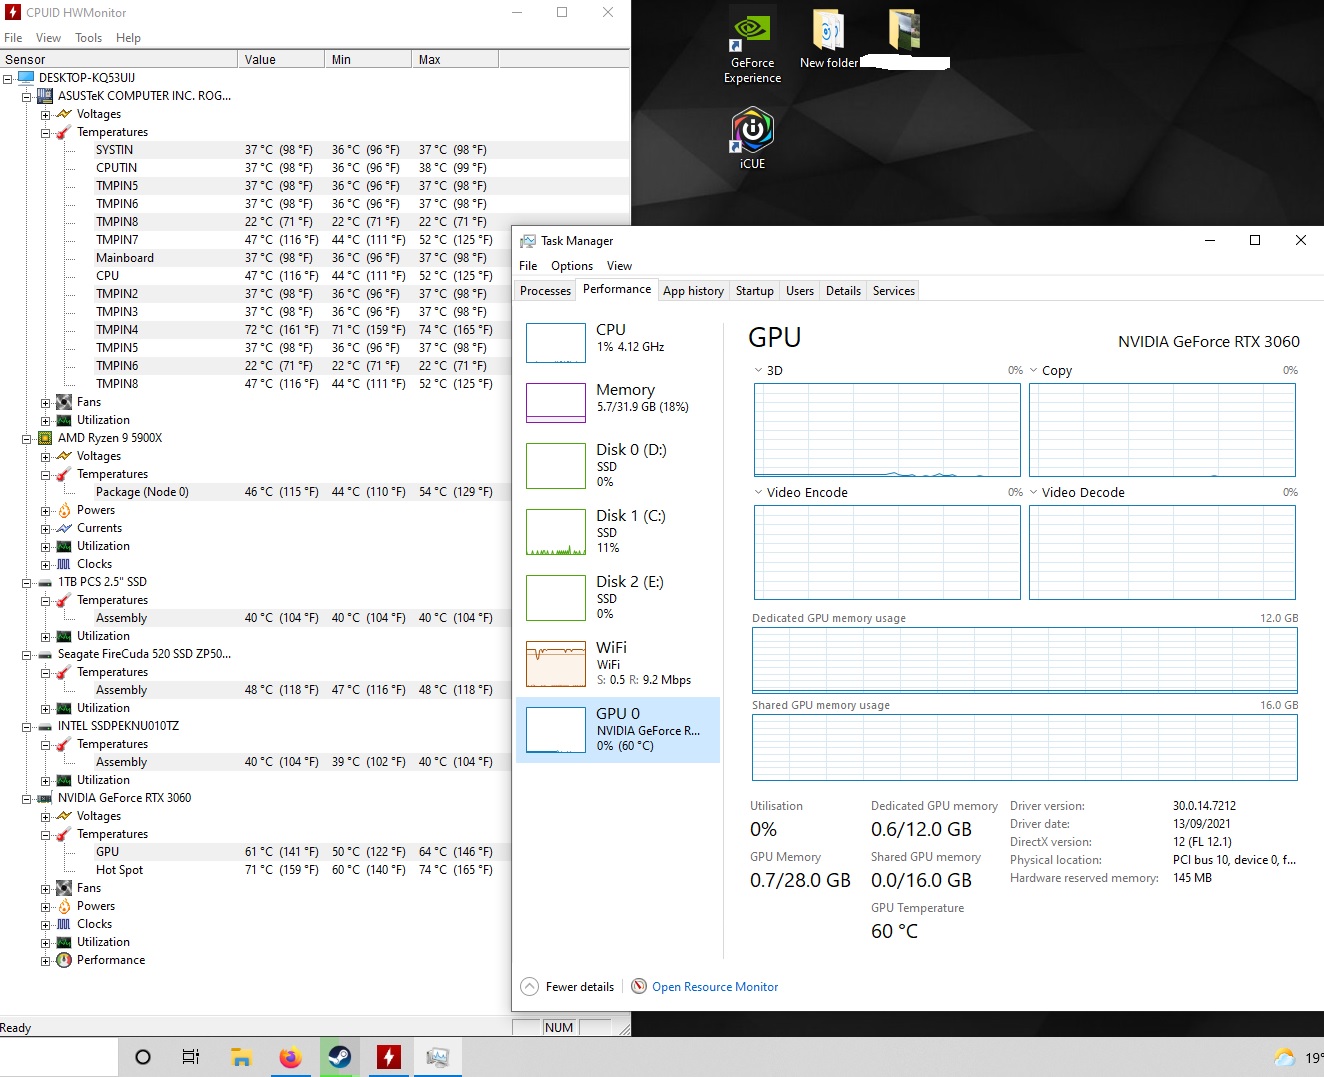
Task: Switch to the Processes tab
Action: point(545,291)
